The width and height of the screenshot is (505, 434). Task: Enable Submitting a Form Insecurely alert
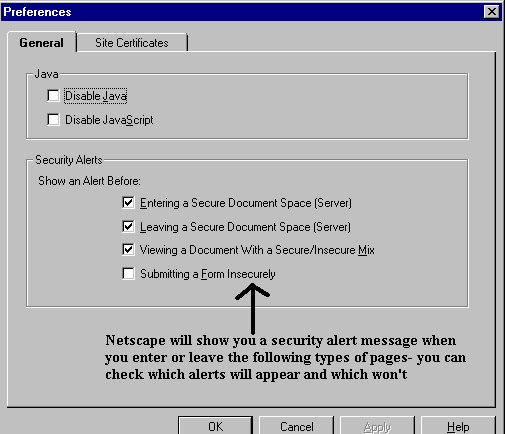(128, 274)
